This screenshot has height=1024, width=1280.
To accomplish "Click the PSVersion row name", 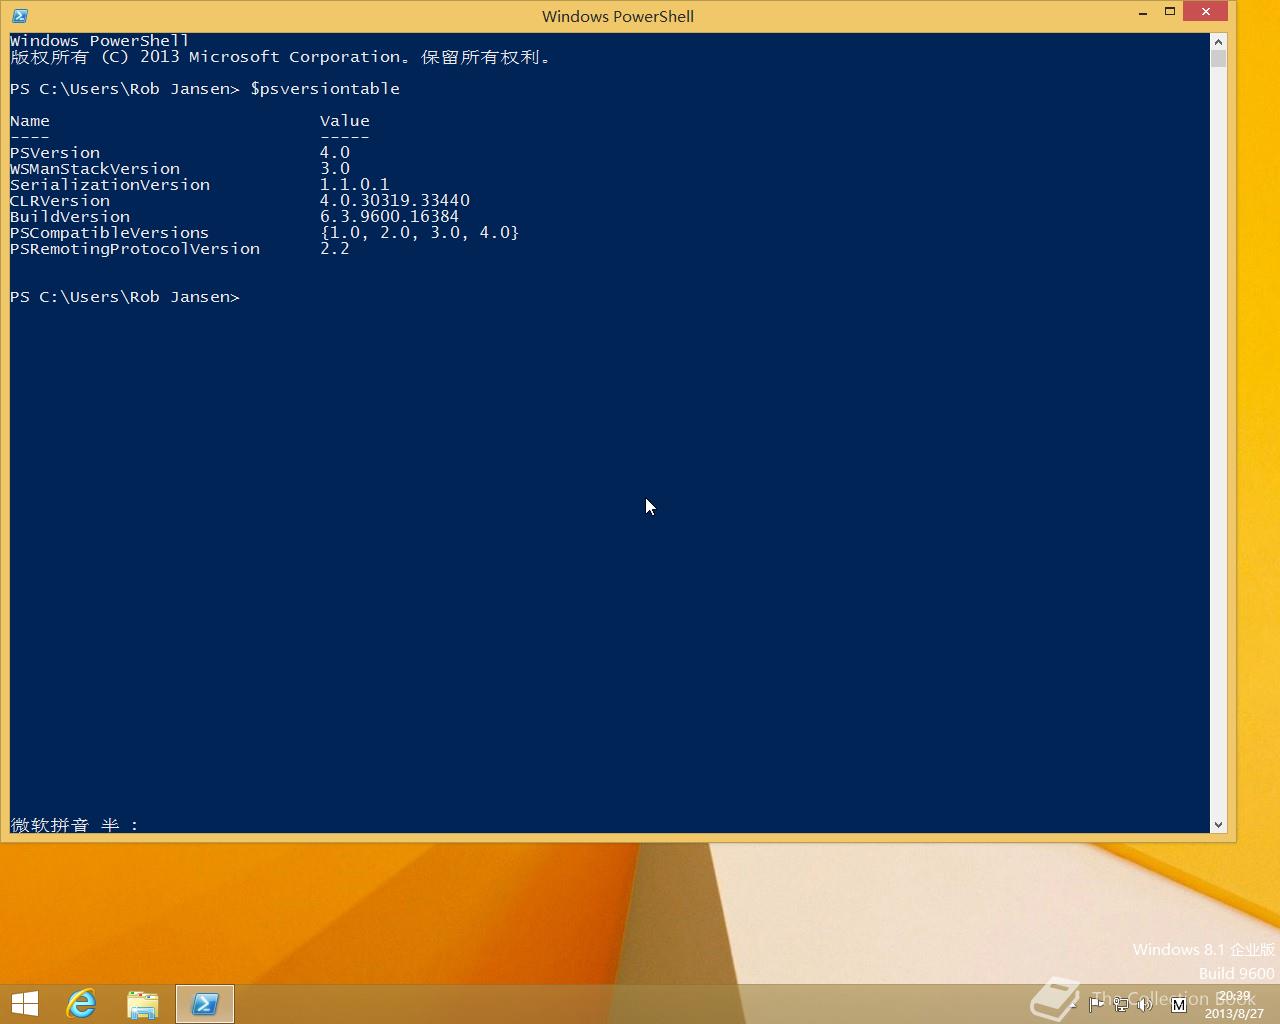I will [55, 153].
